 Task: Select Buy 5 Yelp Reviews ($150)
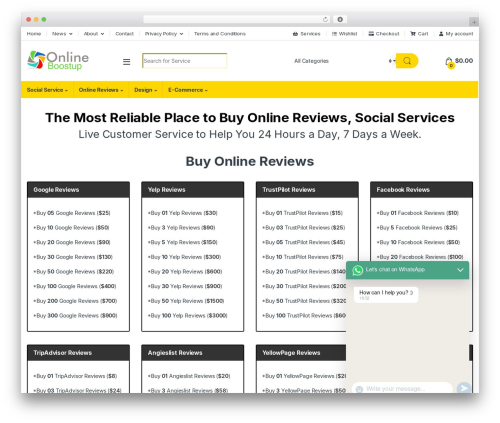pos(183,242)
